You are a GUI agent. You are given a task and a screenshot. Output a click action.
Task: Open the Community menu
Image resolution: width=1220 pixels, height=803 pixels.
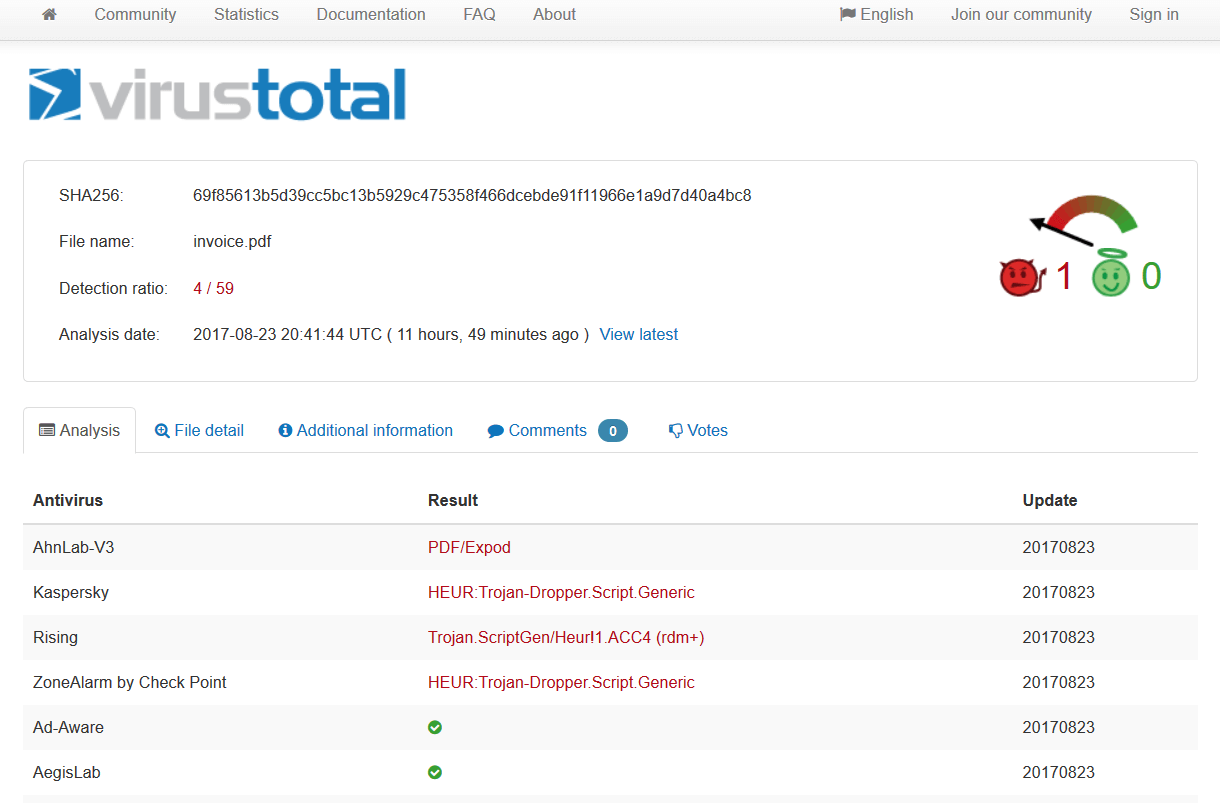[x=135, y=15]
